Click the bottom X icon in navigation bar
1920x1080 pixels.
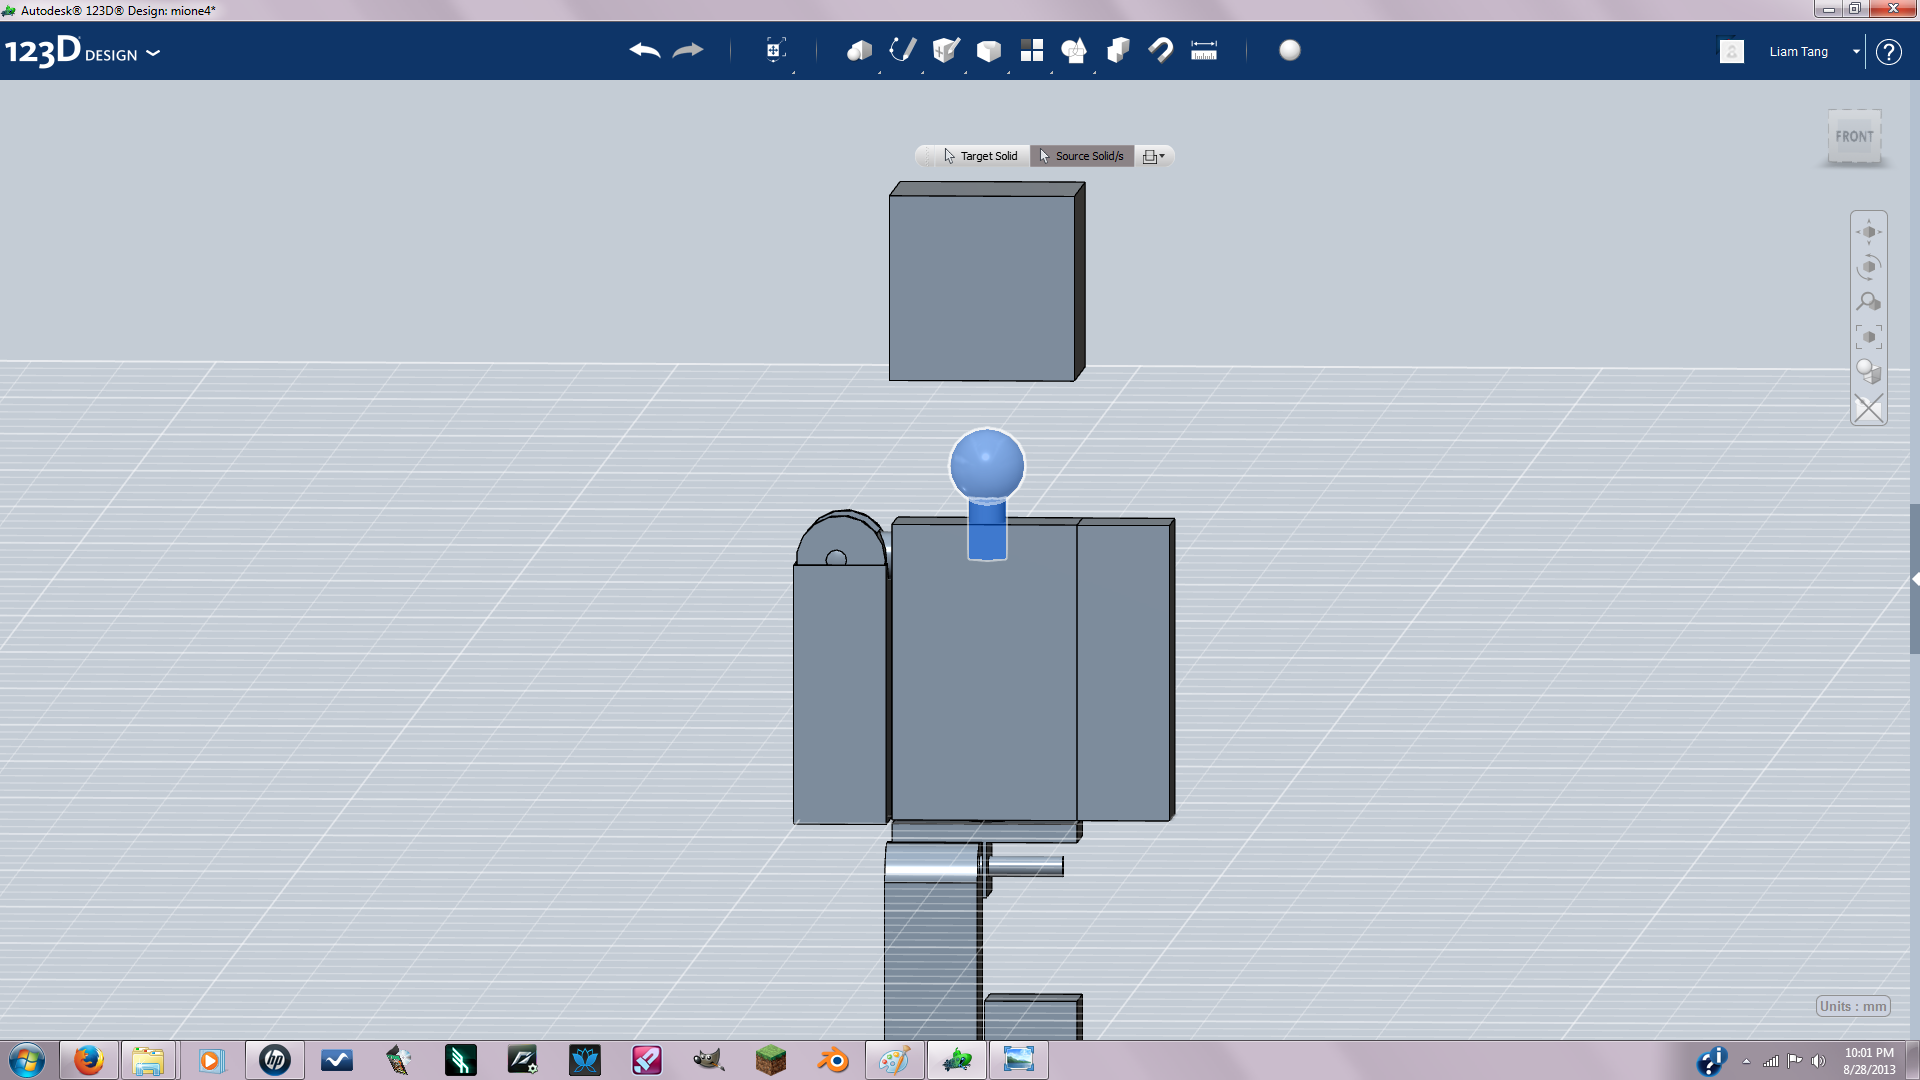click(x=1868, y=408)
